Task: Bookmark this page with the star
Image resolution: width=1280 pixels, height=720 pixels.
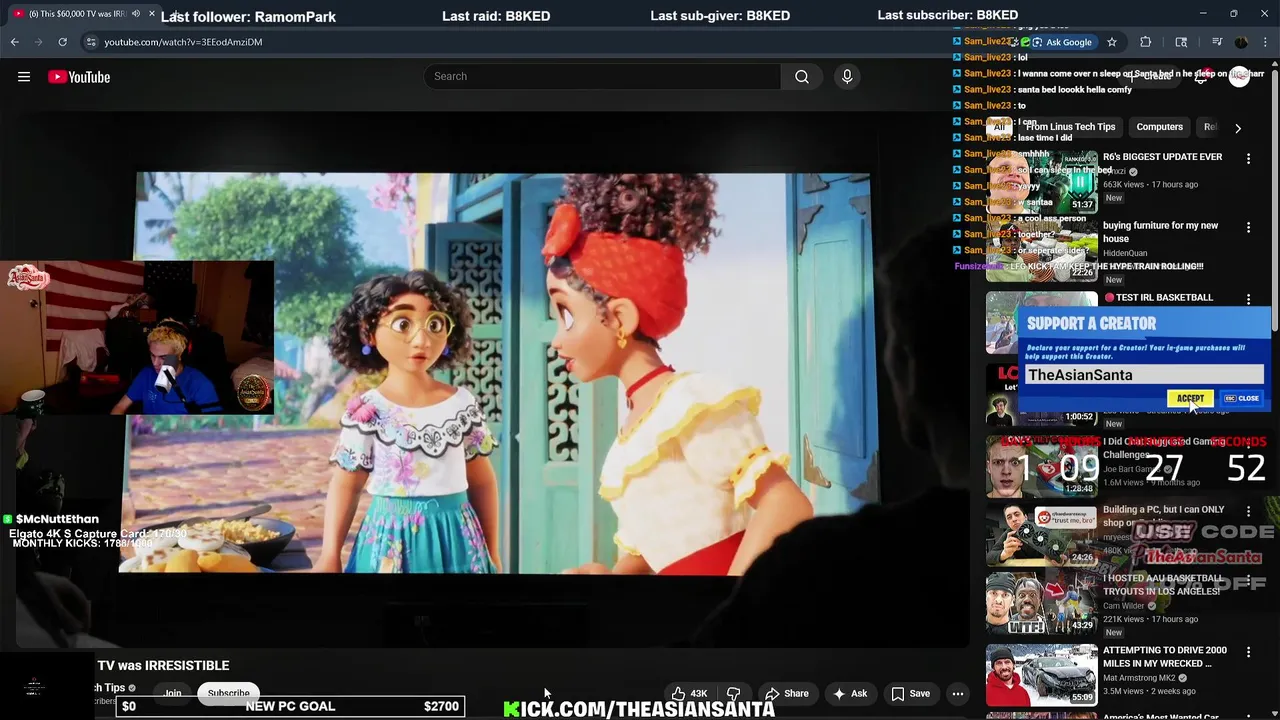Action: [x=1111, y=42]
